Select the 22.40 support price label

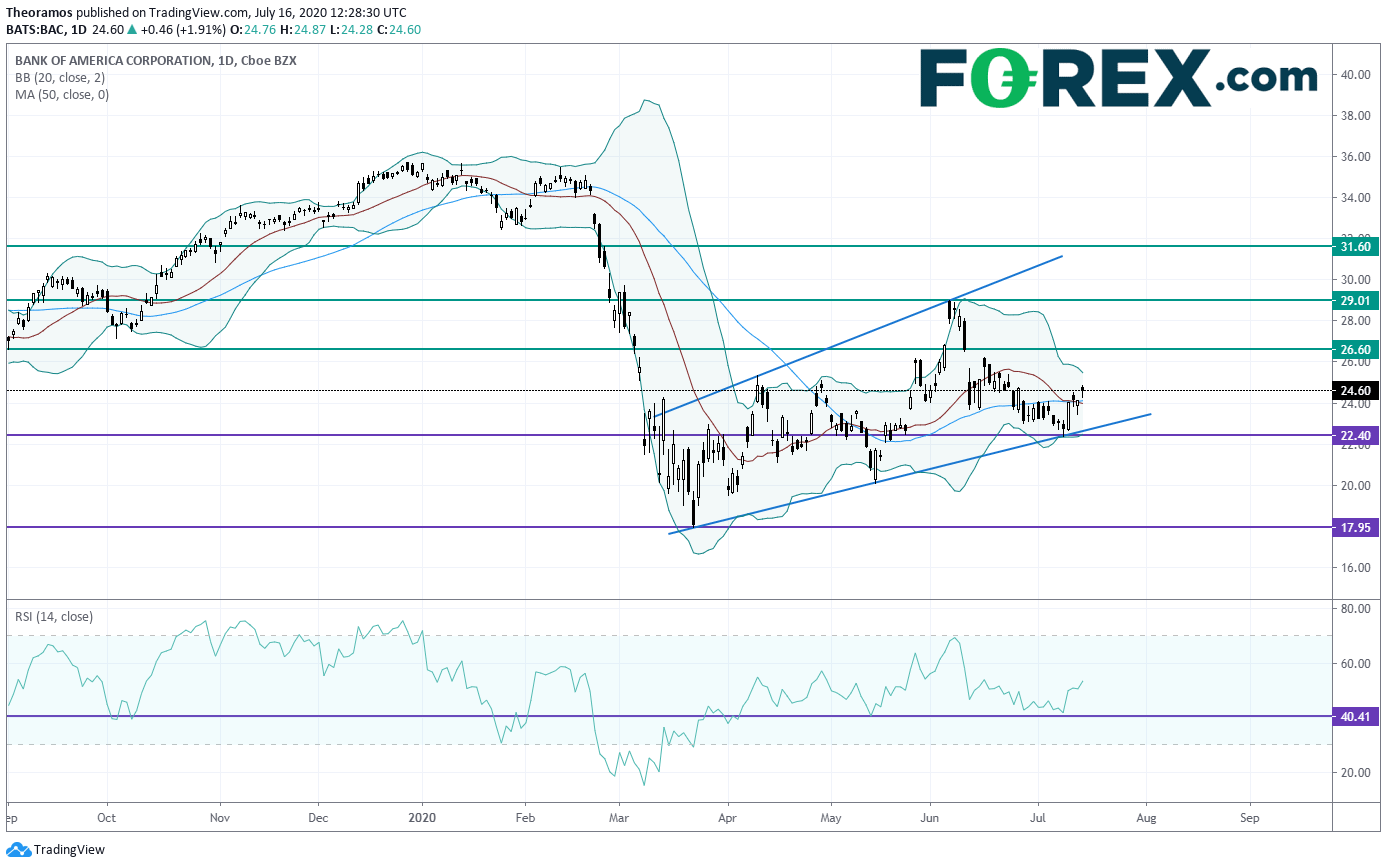1358,435
